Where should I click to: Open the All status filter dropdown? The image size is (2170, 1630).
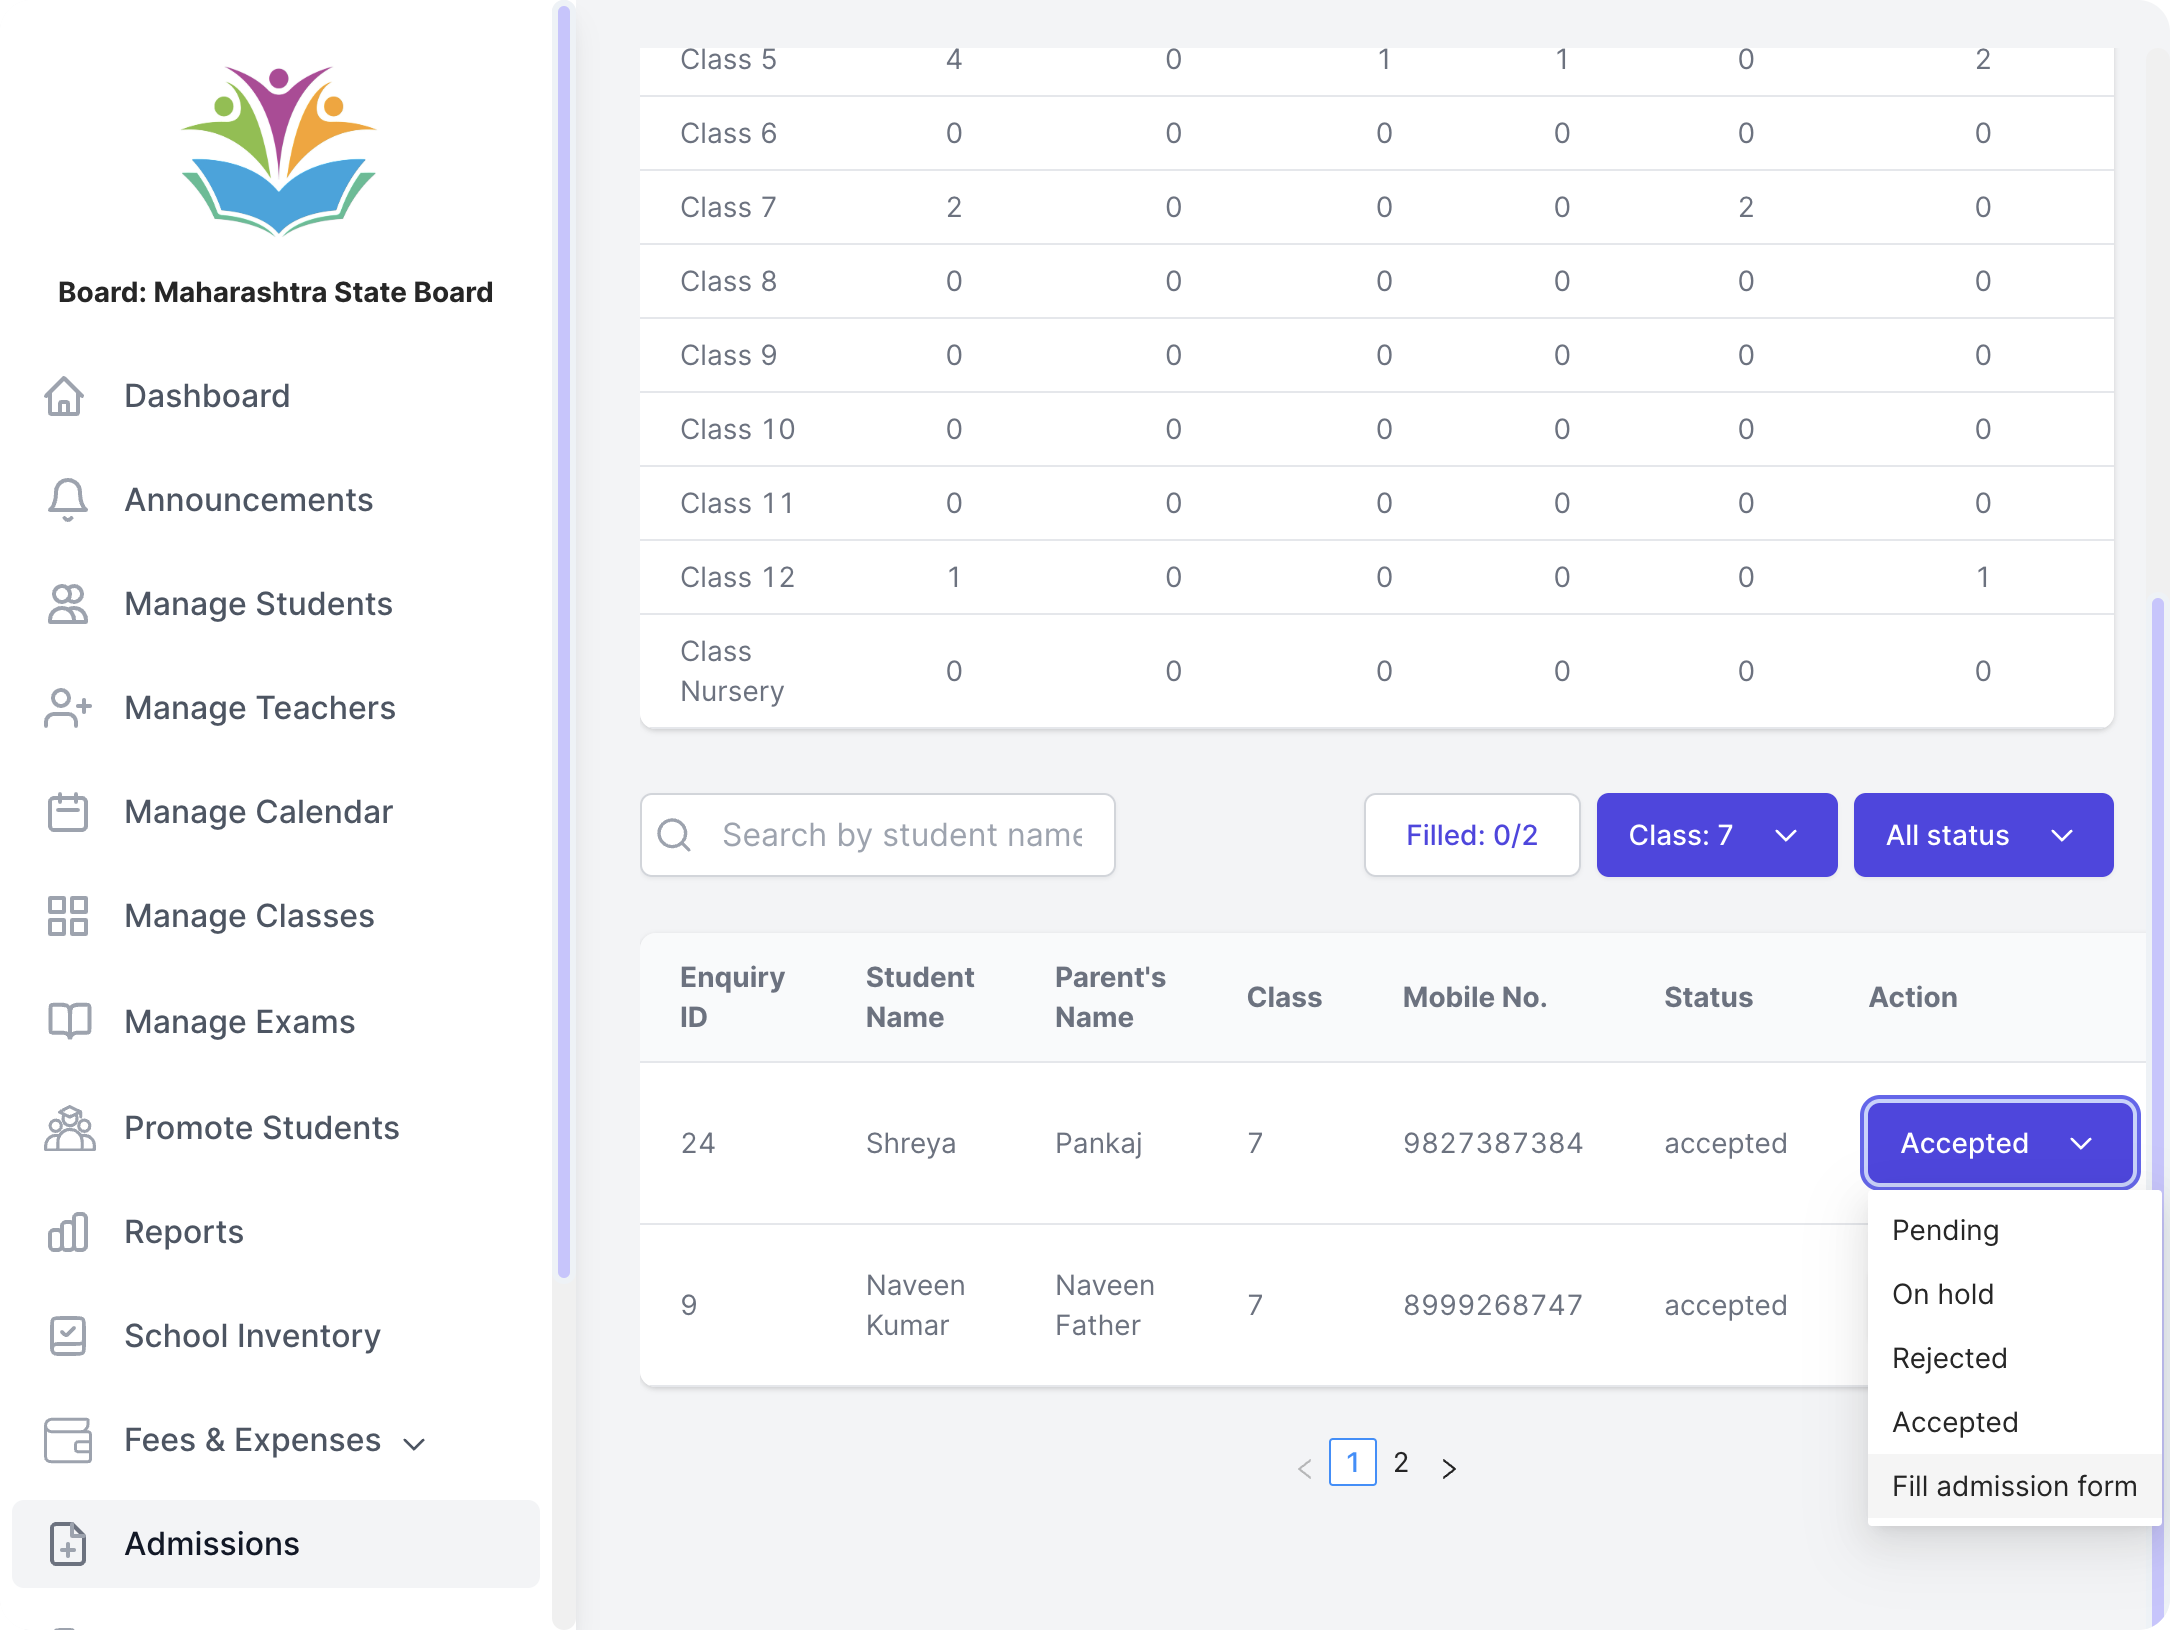(1983, 835)
